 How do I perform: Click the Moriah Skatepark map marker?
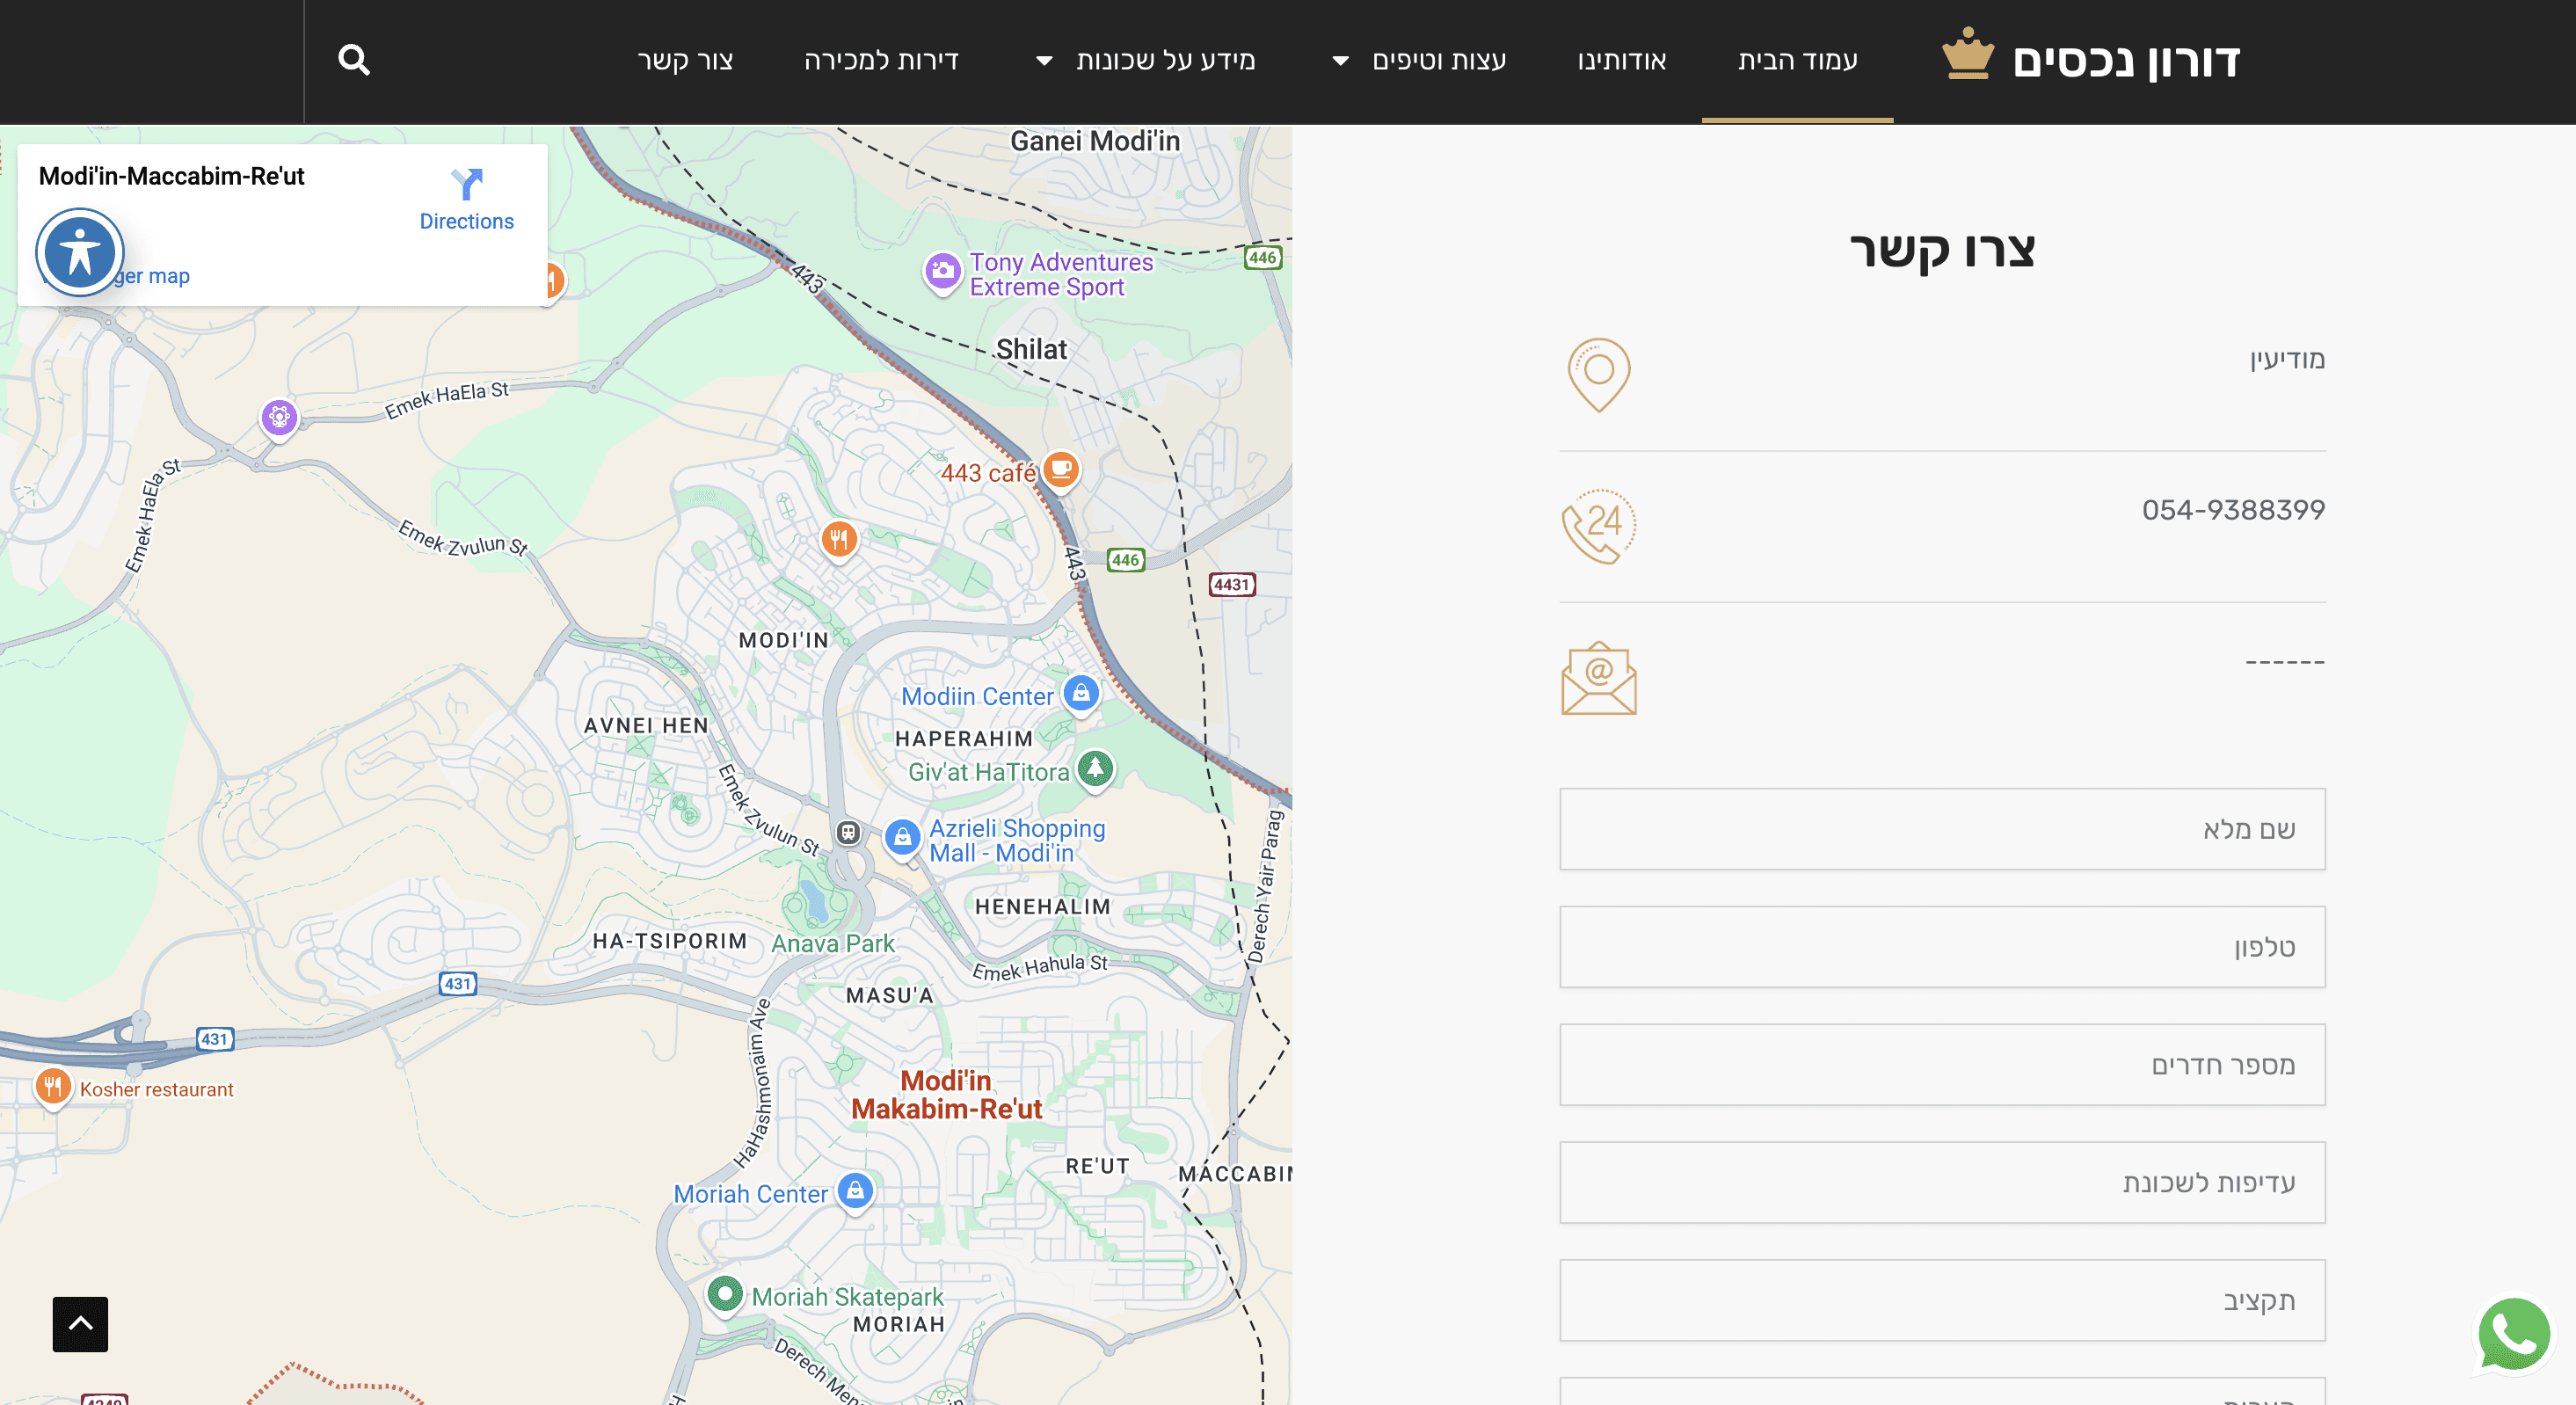pyautogui.click(x=725, y=1293)
